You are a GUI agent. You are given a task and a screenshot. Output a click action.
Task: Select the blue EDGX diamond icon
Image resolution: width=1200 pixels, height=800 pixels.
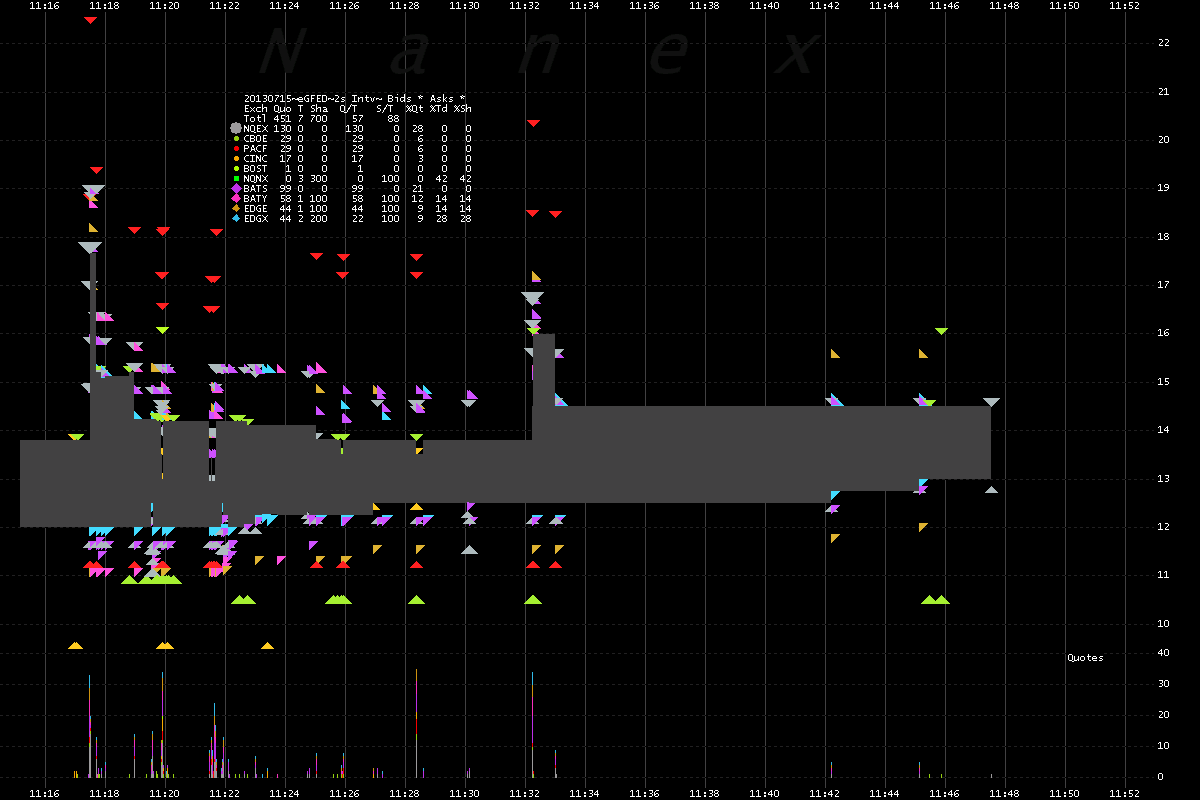236,218
